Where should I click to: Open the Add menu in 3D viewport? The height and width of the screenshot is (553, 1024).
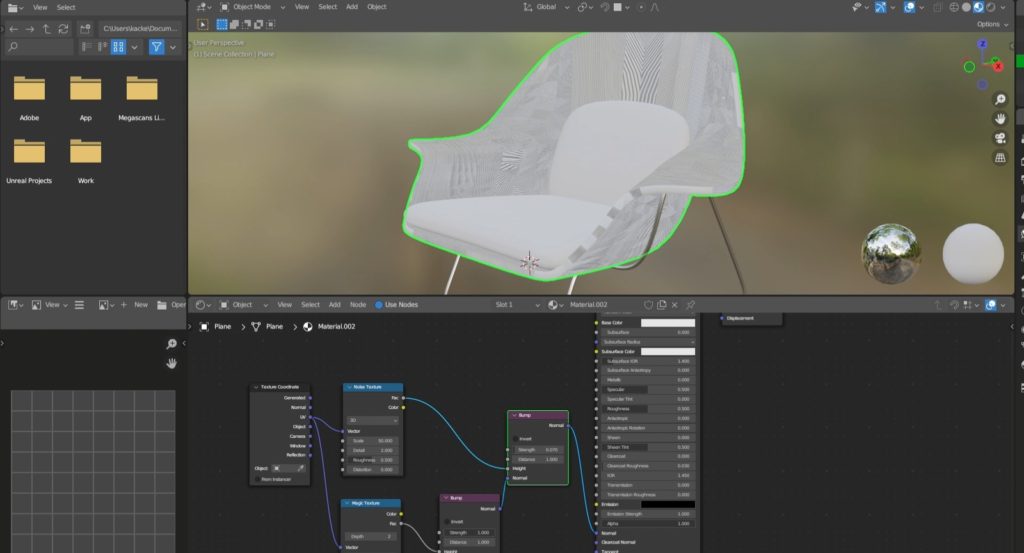[352, 7]
